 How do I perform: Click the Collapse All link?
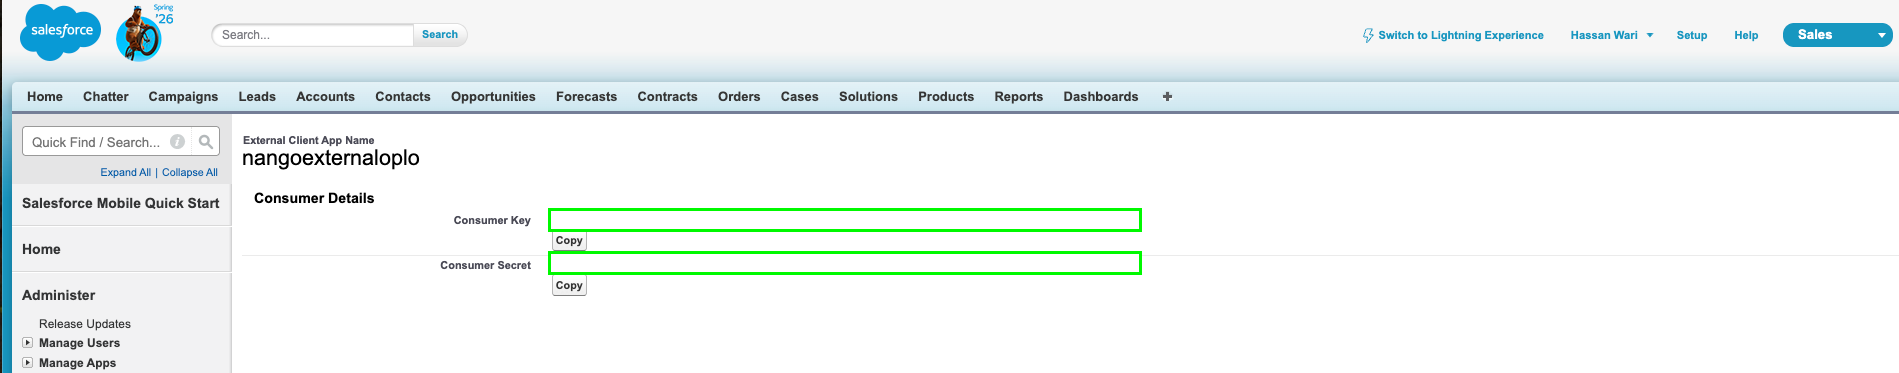click(190, 172)
